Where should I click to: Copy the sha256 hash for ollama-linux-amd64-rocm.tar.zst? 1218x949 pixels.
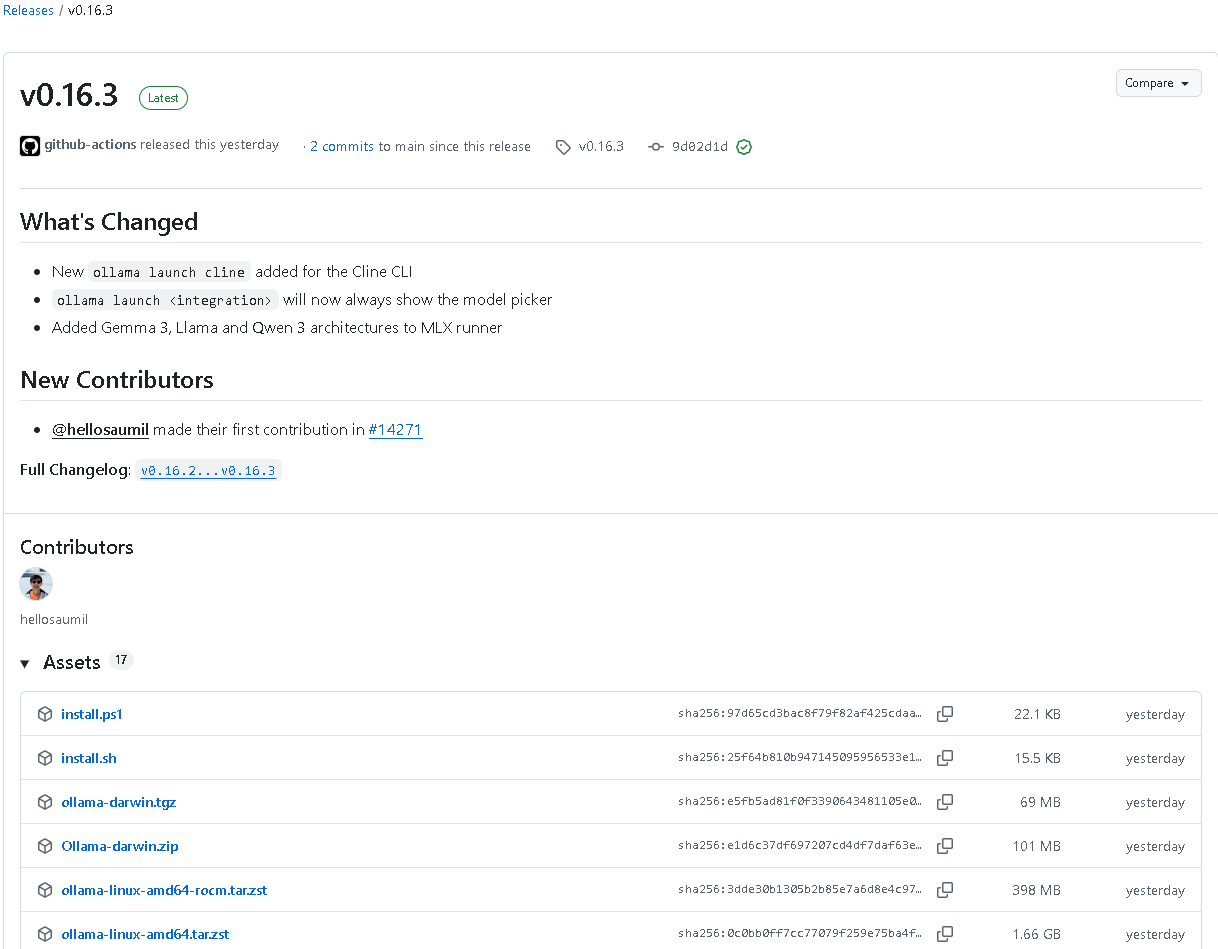click(x=944, y=890)
